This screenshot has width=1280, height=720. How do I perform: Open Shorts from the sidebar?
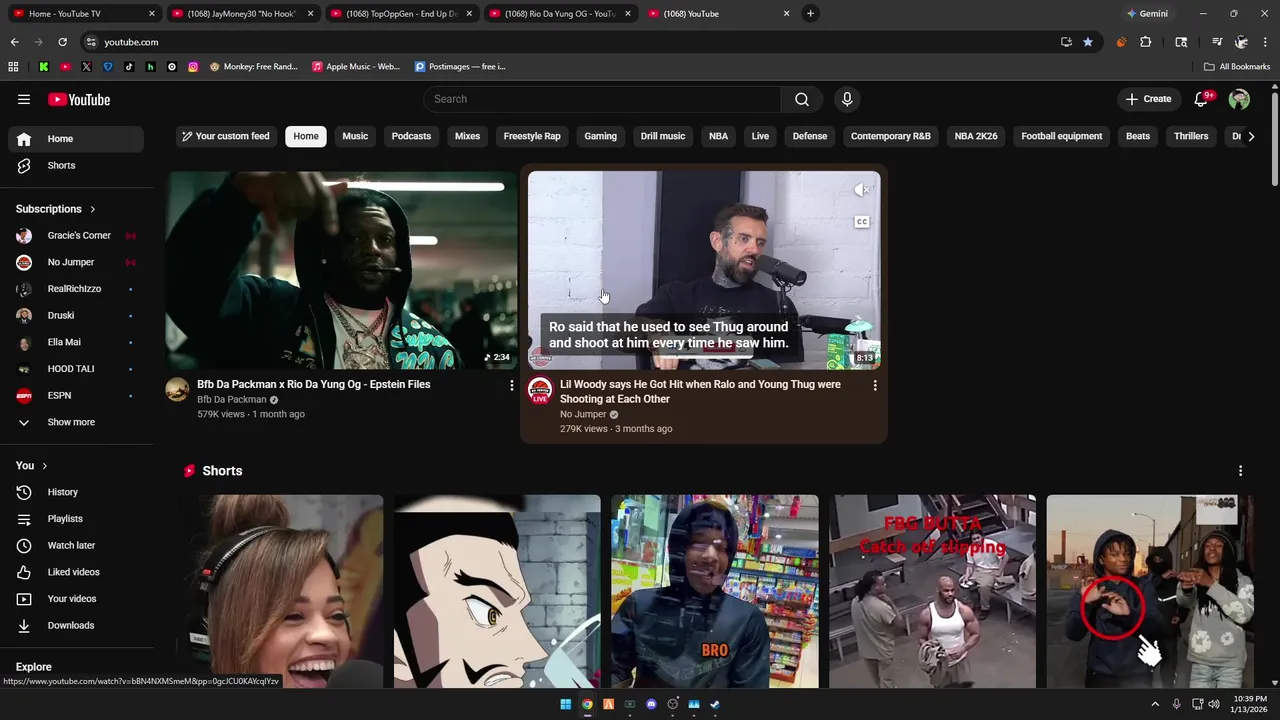[x=76, y=165]
